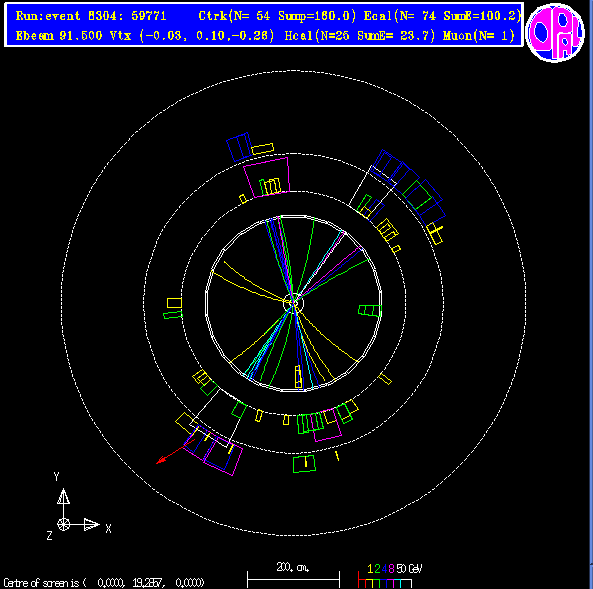The width and height of the screenshot is (593, 589).
Task: Click the Hcal SumE= 23.7 header text
Action: [360, 36]
